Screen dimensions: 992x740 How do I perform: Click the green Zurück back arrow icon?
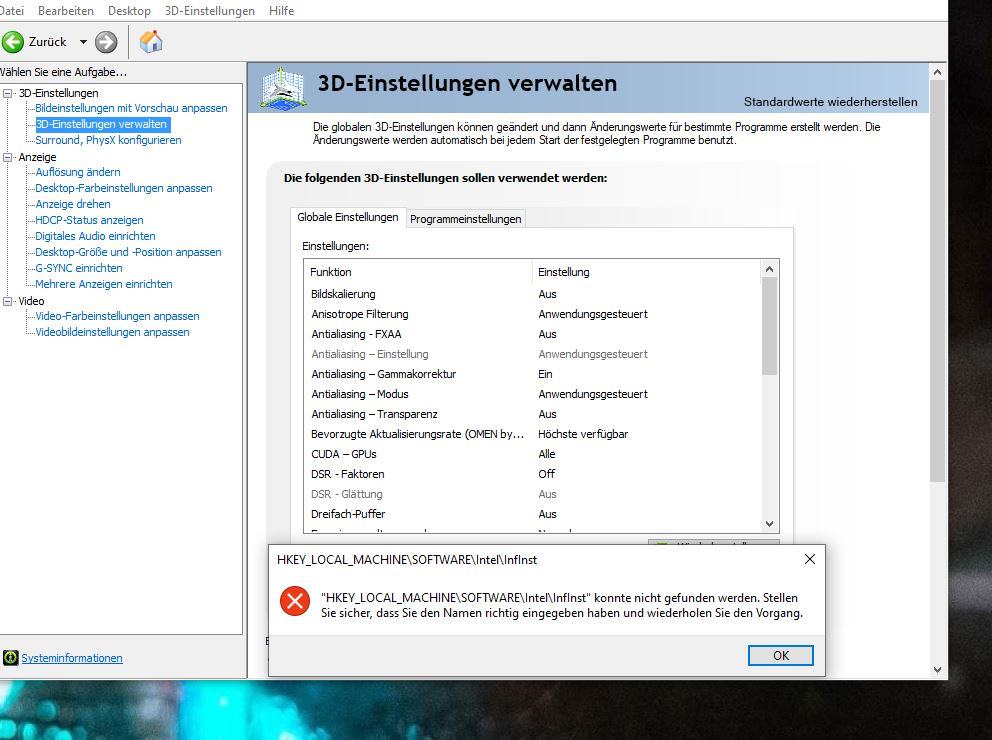(13, 42)
